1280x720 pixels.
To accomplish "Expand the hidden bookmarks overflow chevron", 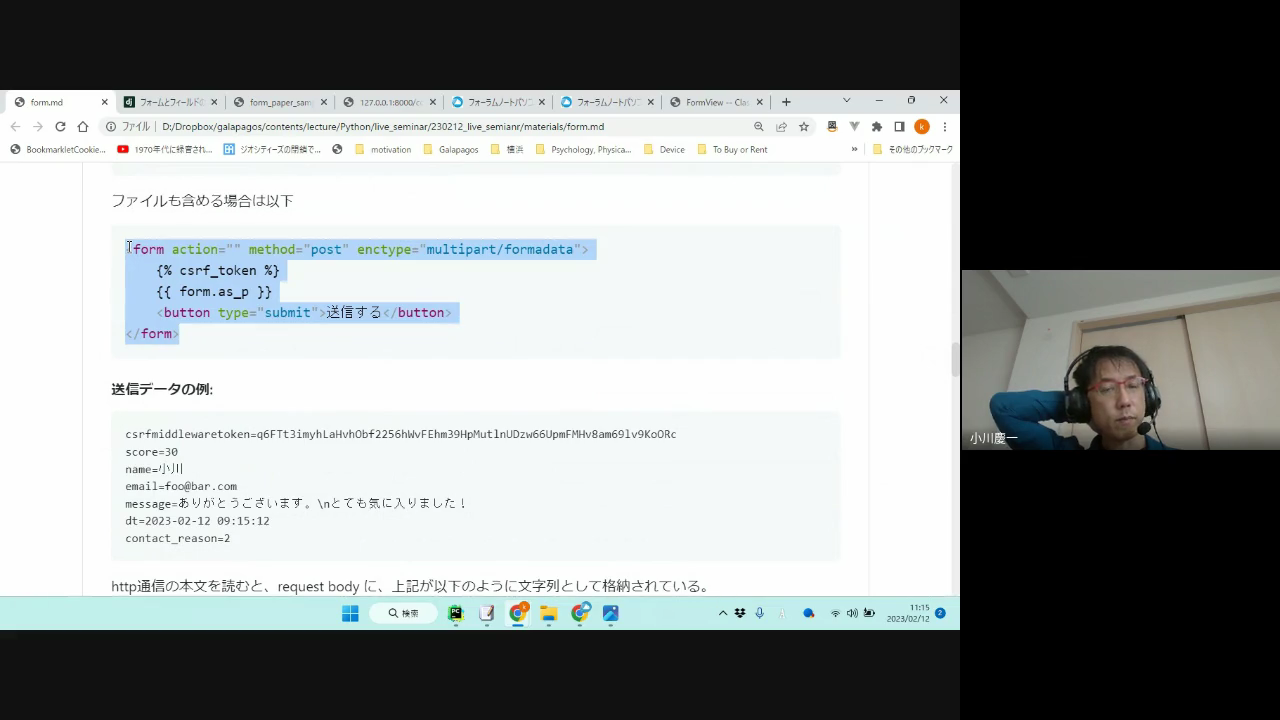I will click(x=854, y=150).
